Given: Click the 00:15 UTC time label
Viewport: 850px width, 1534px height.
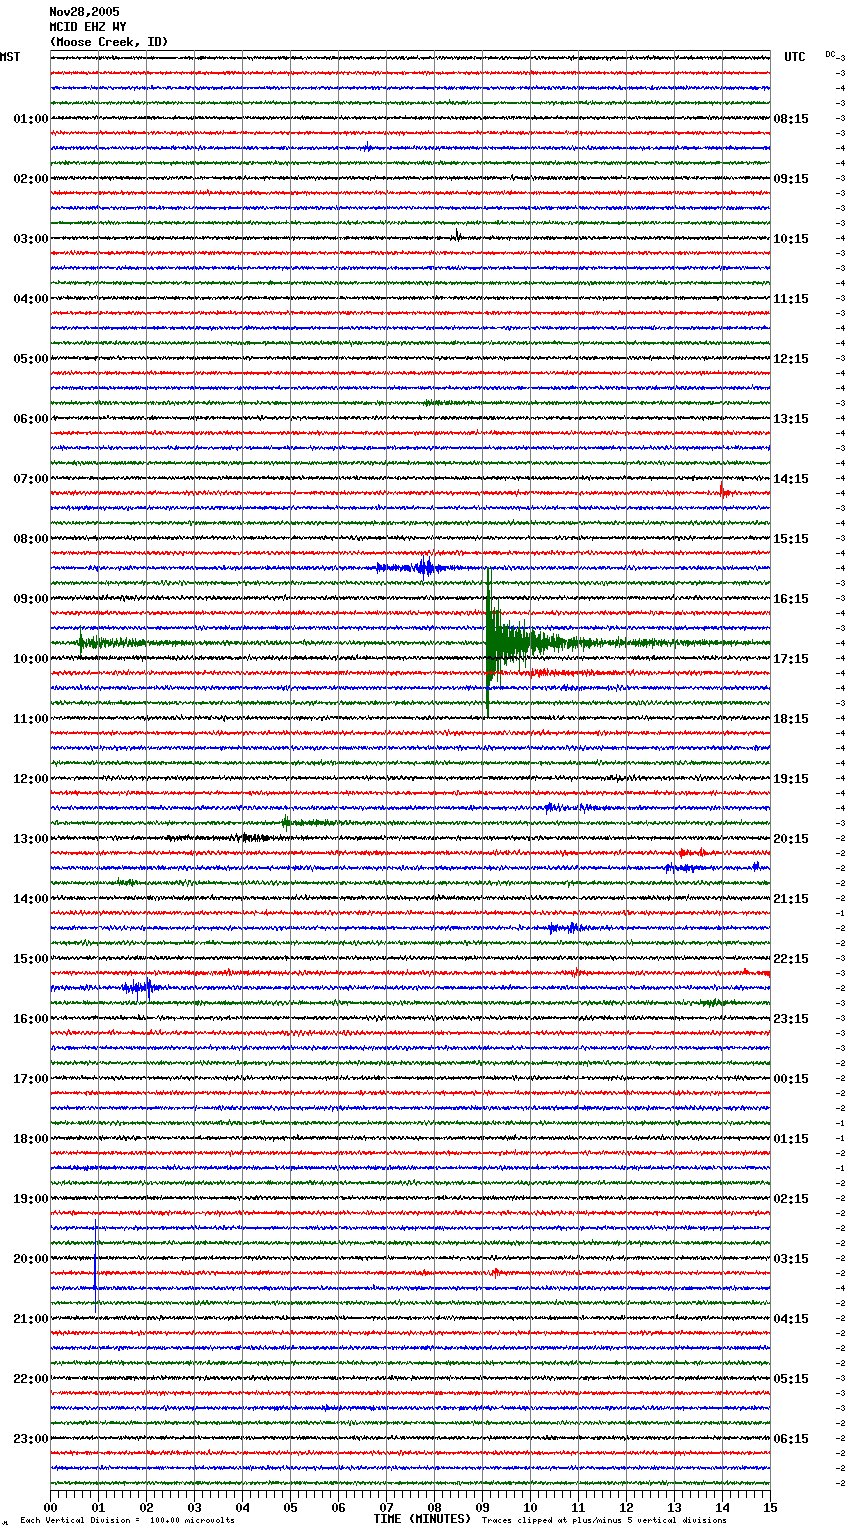Looking at the screenshot, I should coord(791,1079).
